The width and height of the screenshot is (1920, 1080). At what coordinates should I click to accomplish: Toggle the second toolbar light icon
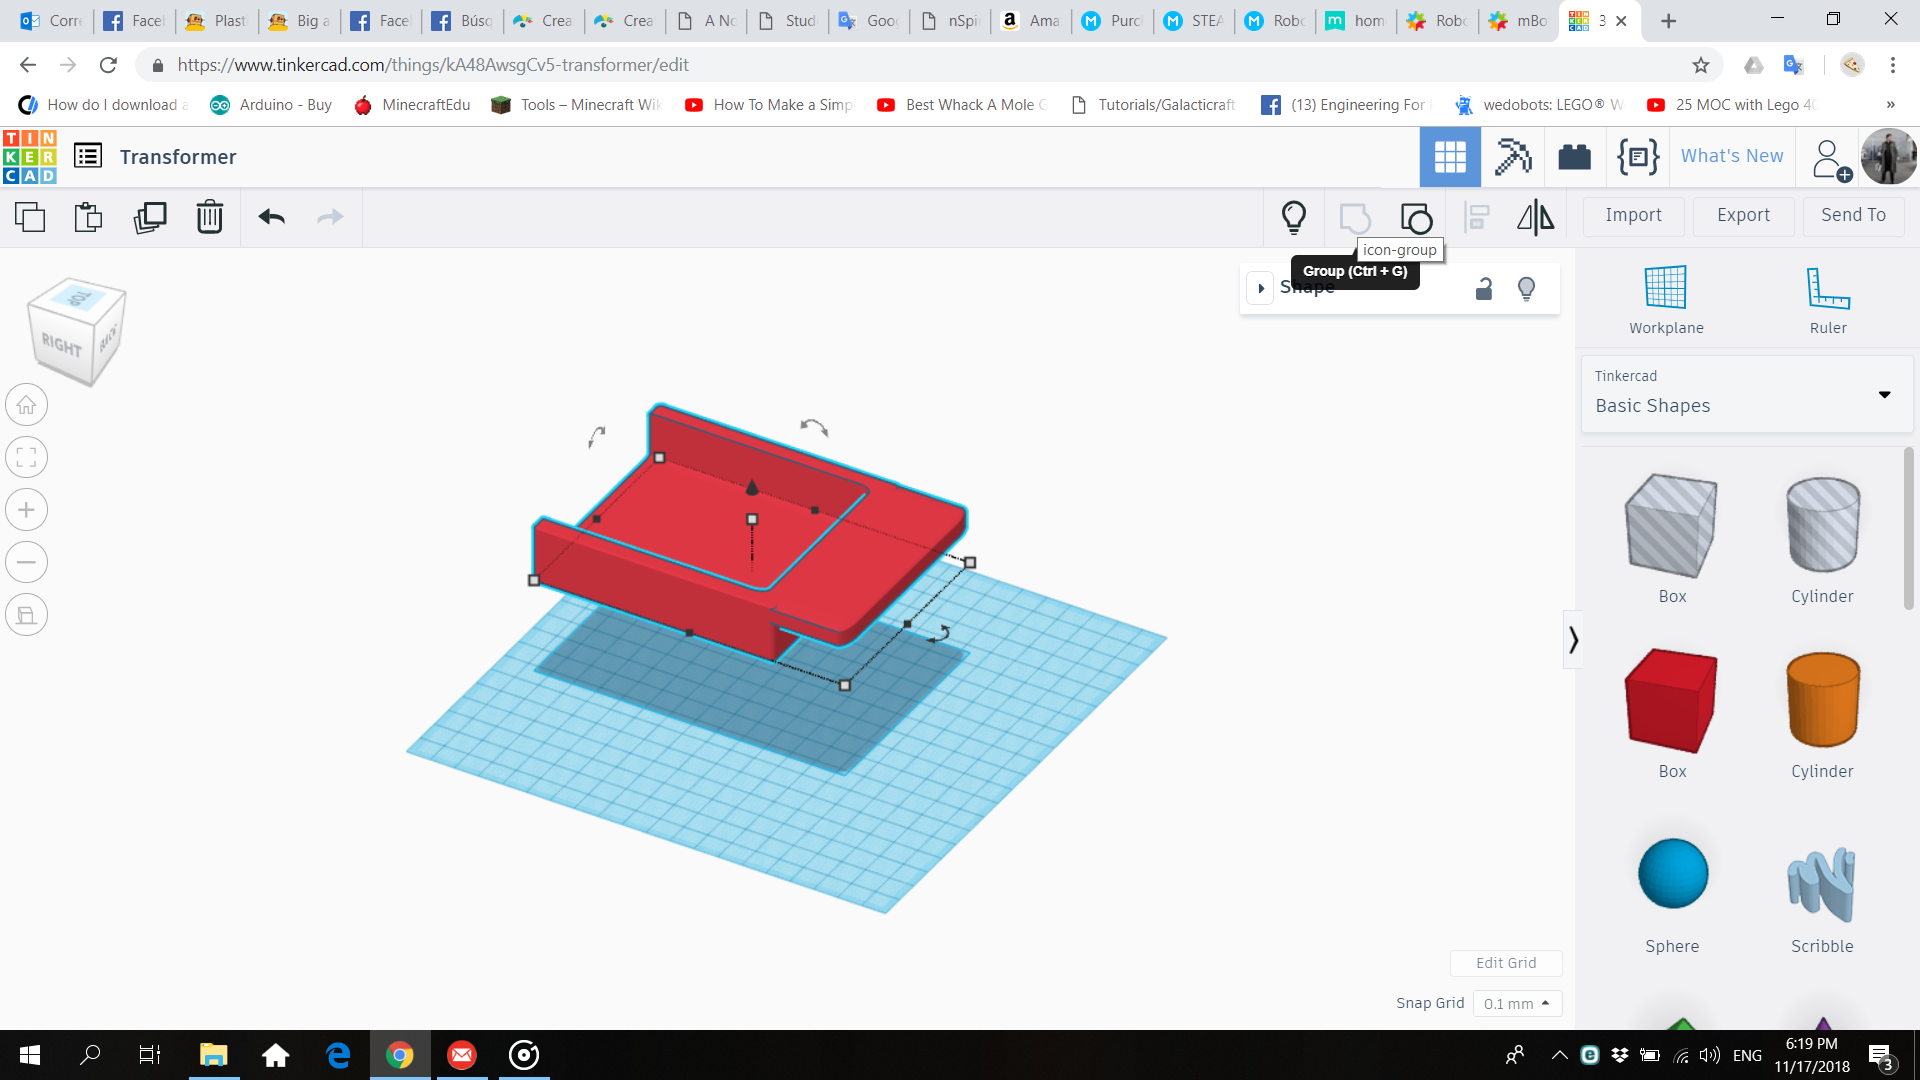pos(1526,287)
